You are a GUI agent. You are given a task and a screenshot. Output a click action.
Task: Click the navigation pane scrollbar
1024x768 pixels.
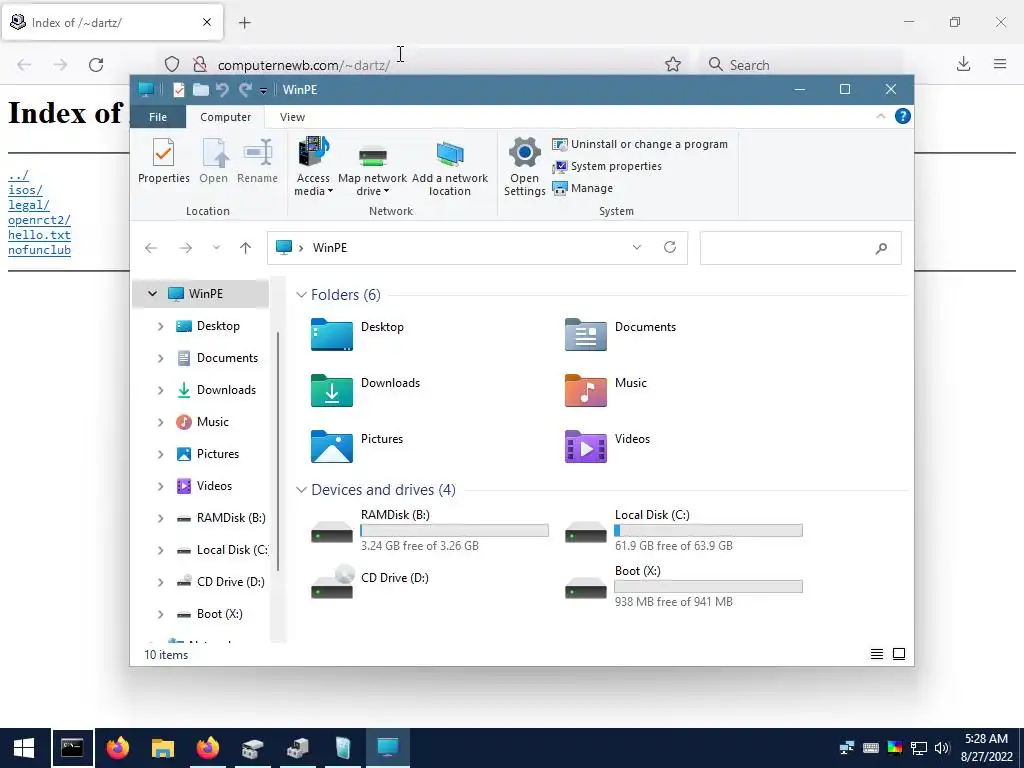coord(278,451)
